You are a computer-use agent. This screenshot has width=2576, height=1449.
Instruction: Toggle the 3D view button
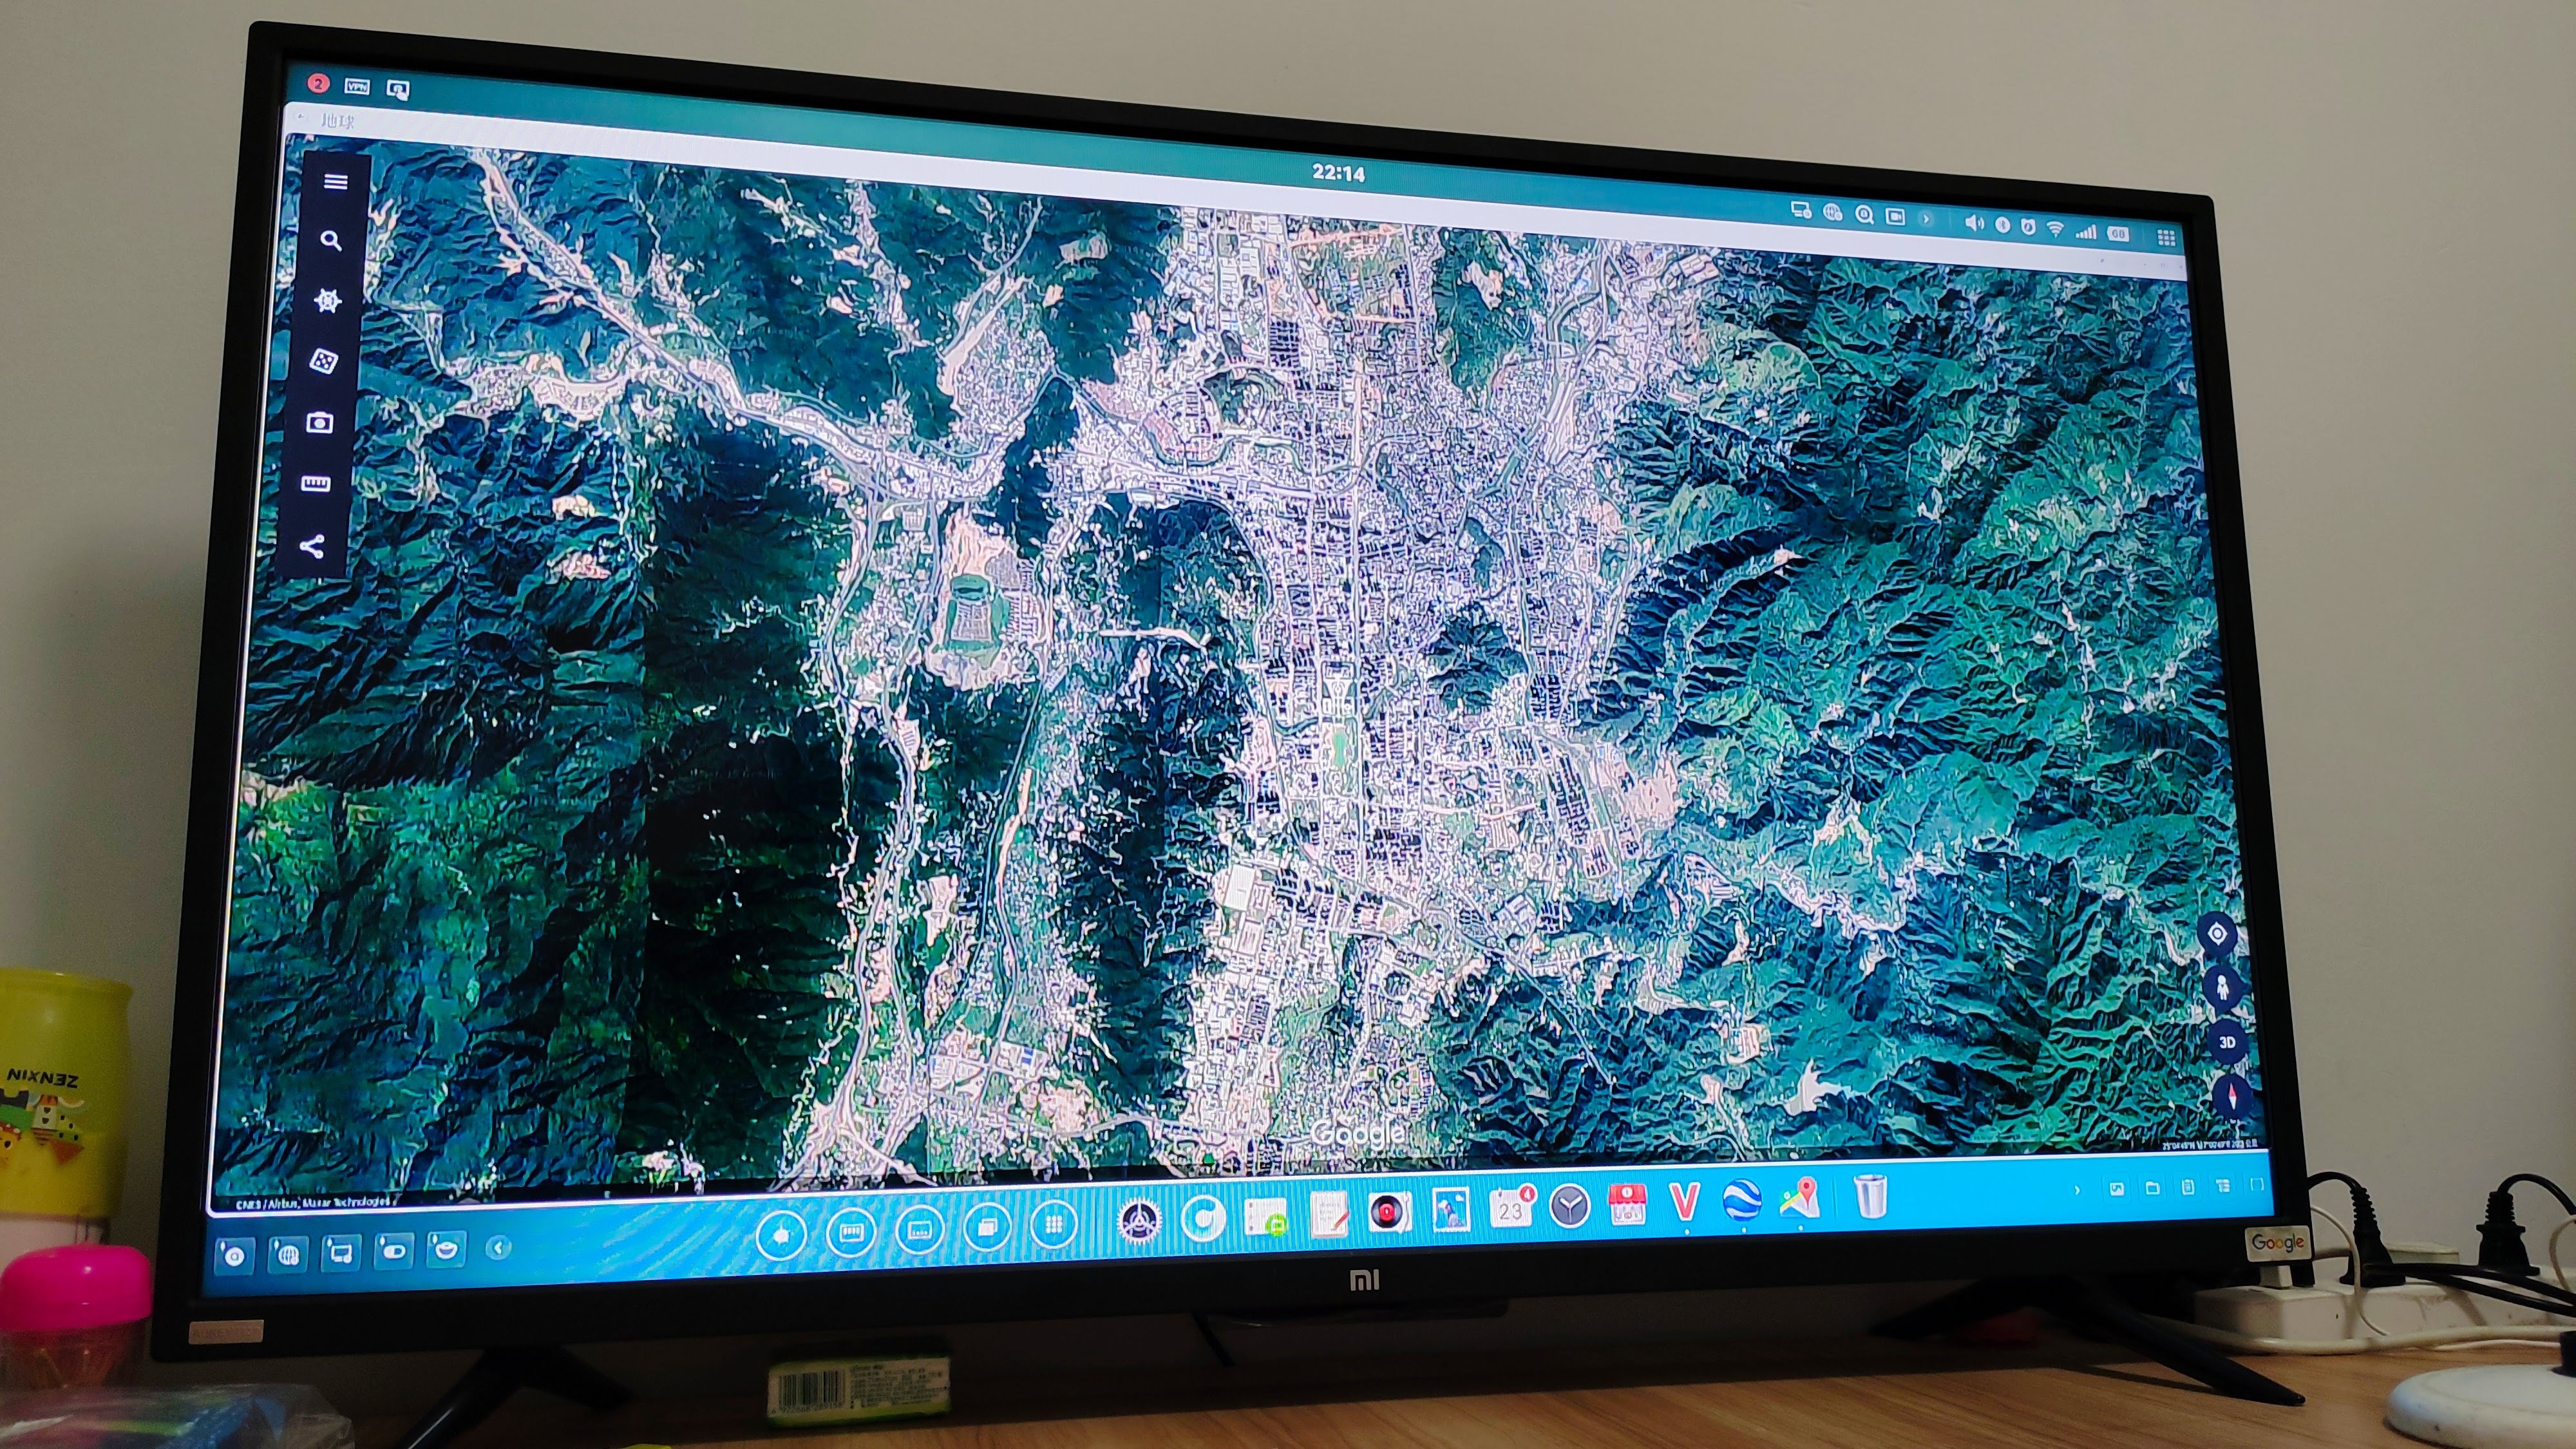point(2227,1042)
